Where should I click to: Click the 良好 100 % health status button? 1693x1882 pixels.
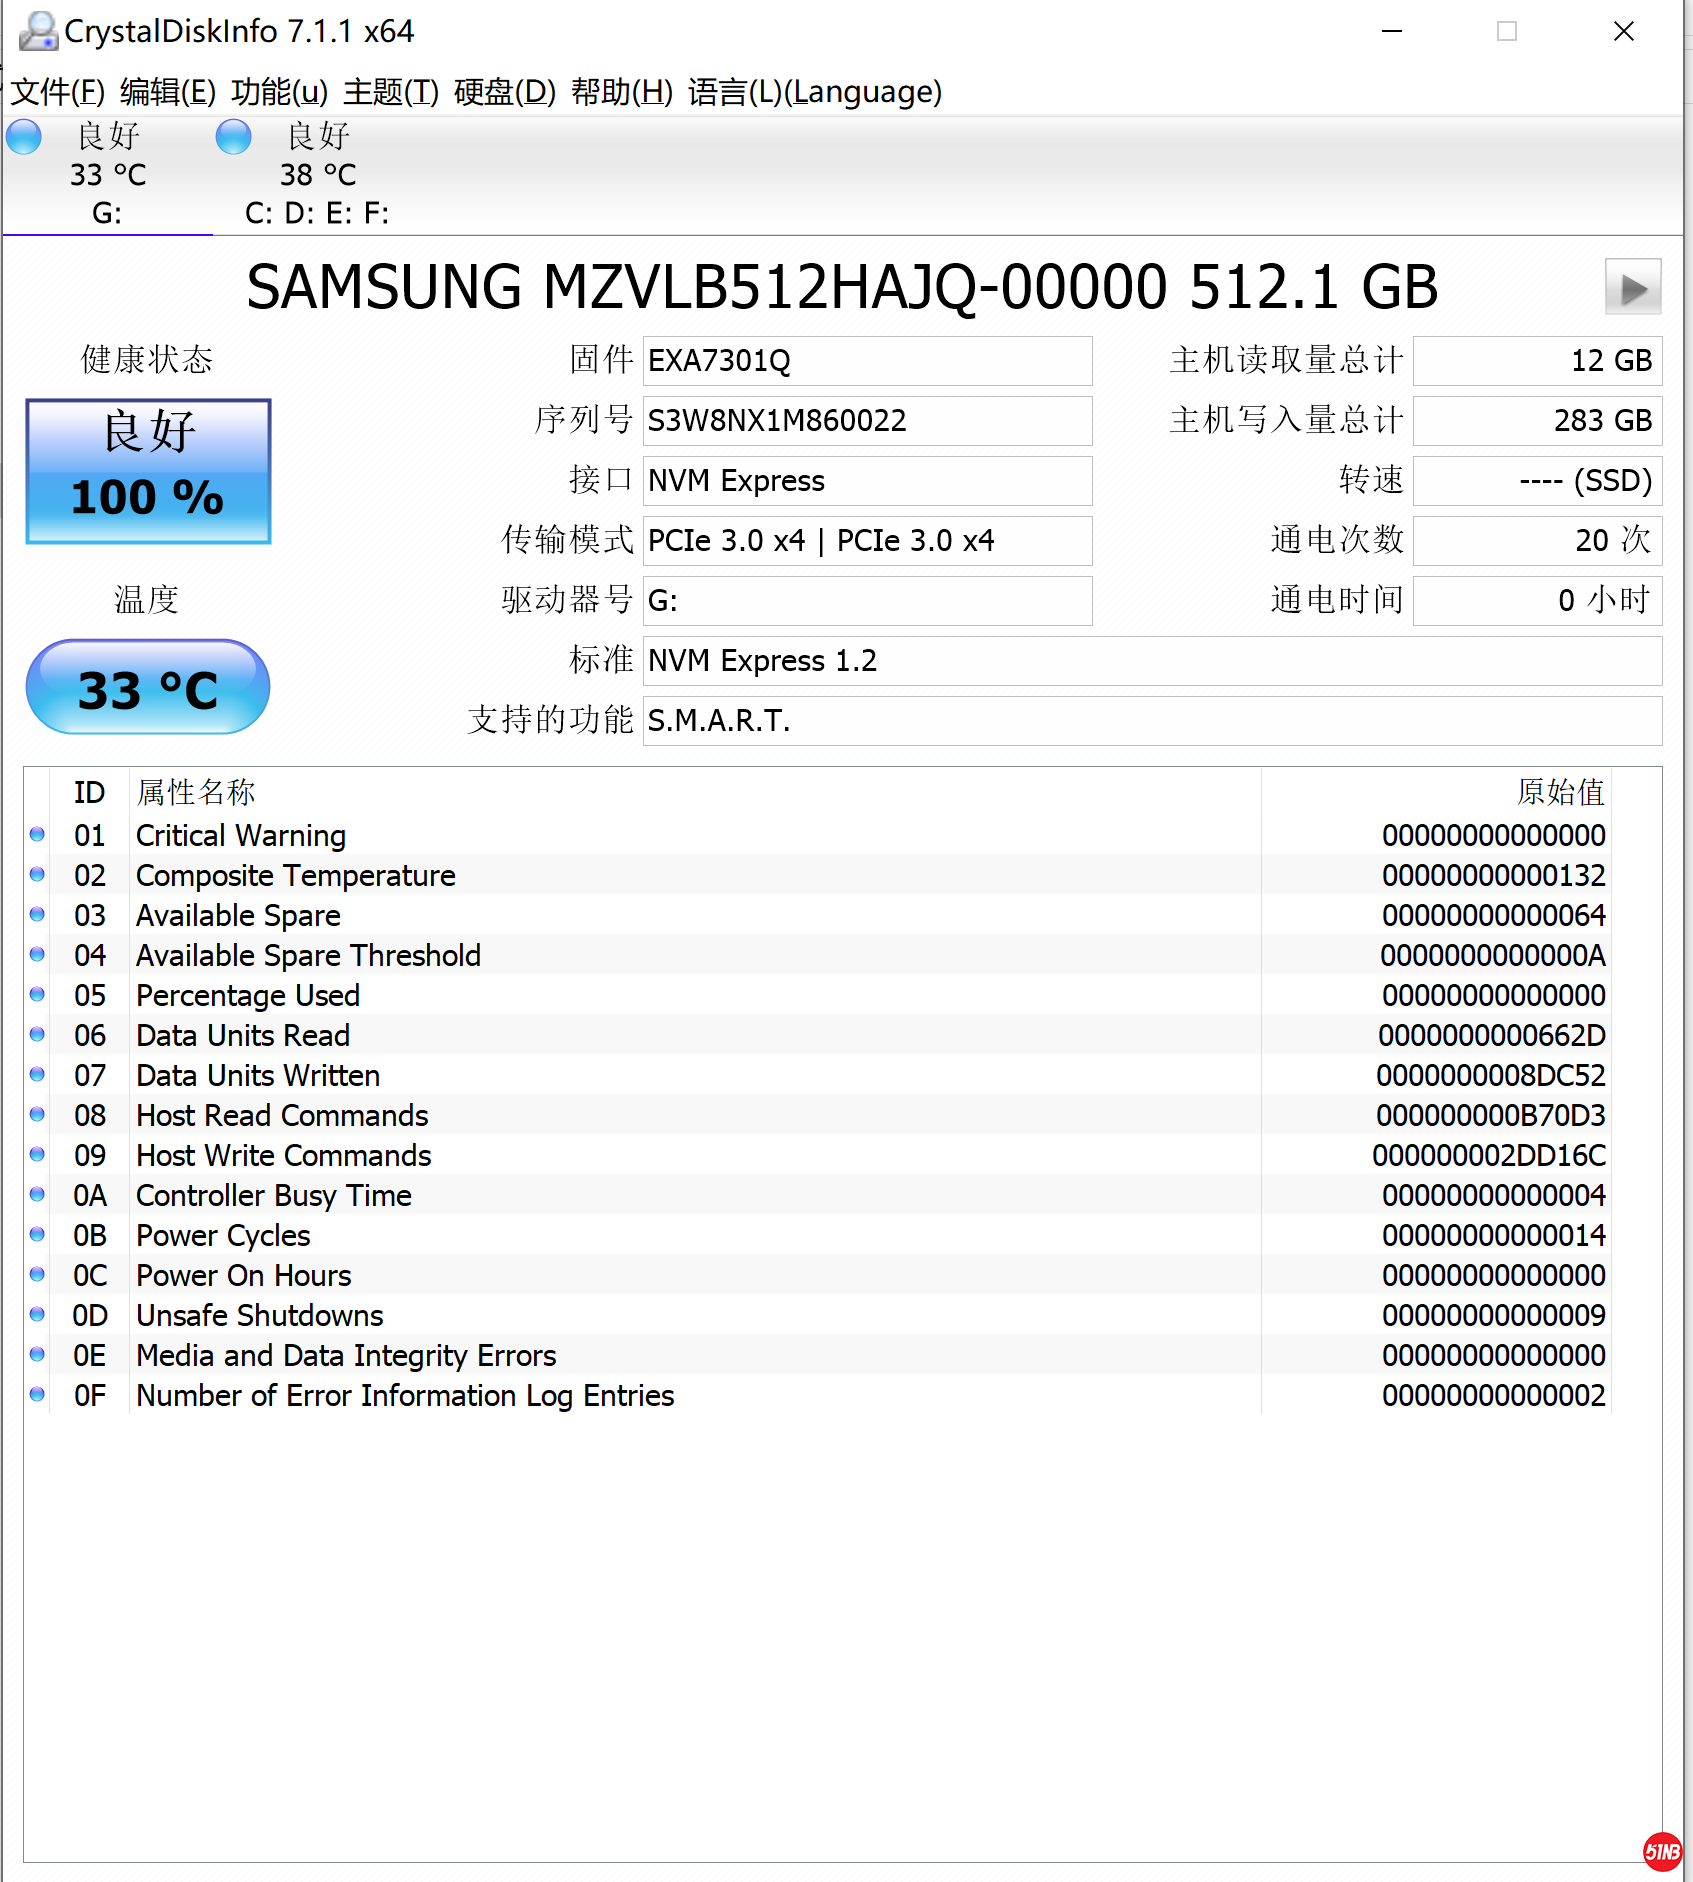[x=148, y=471]
